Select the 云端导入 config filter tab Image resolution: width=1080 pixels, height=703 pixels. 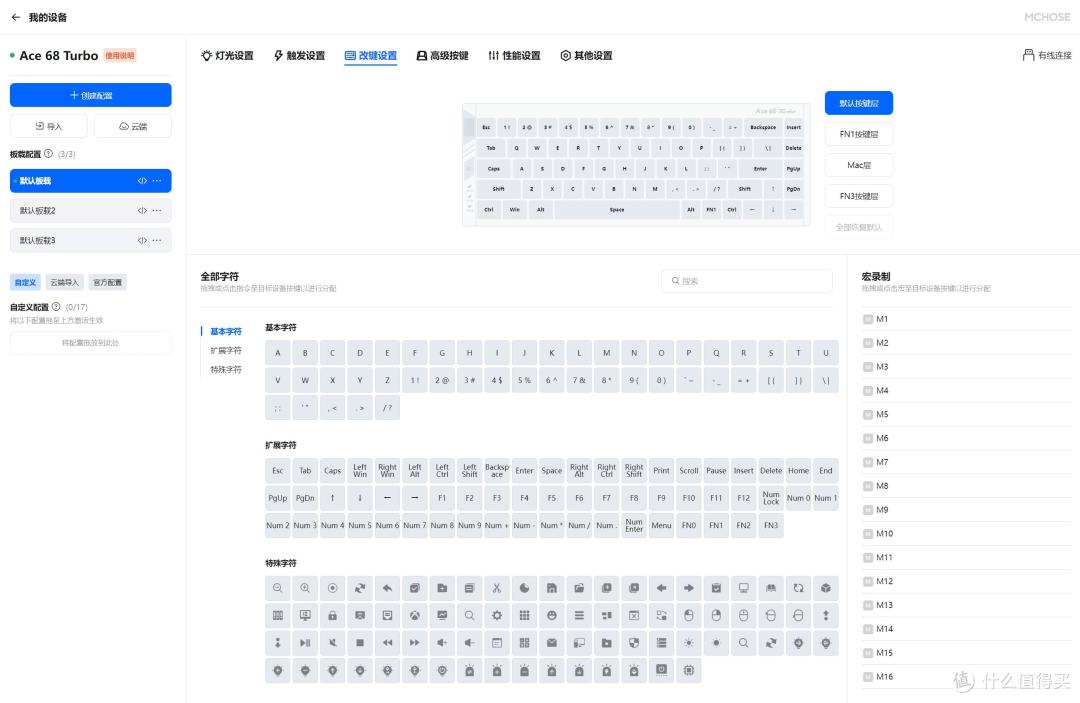tap(64, 282)
